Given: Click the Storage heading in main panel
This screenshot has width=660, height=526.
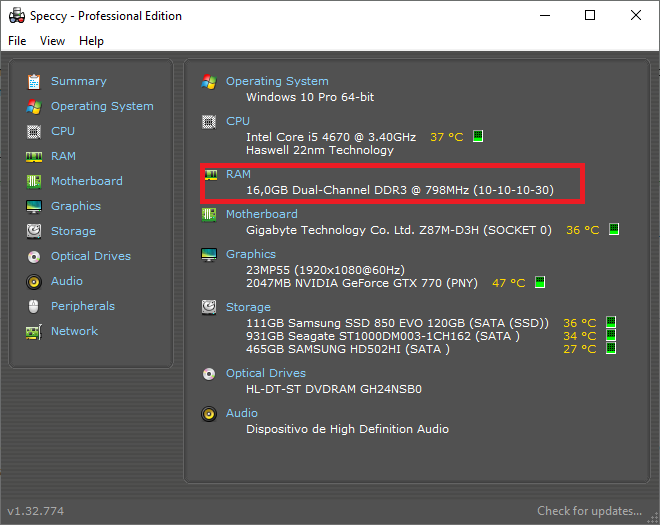Looking at the screenshot, I should (248, 307).
